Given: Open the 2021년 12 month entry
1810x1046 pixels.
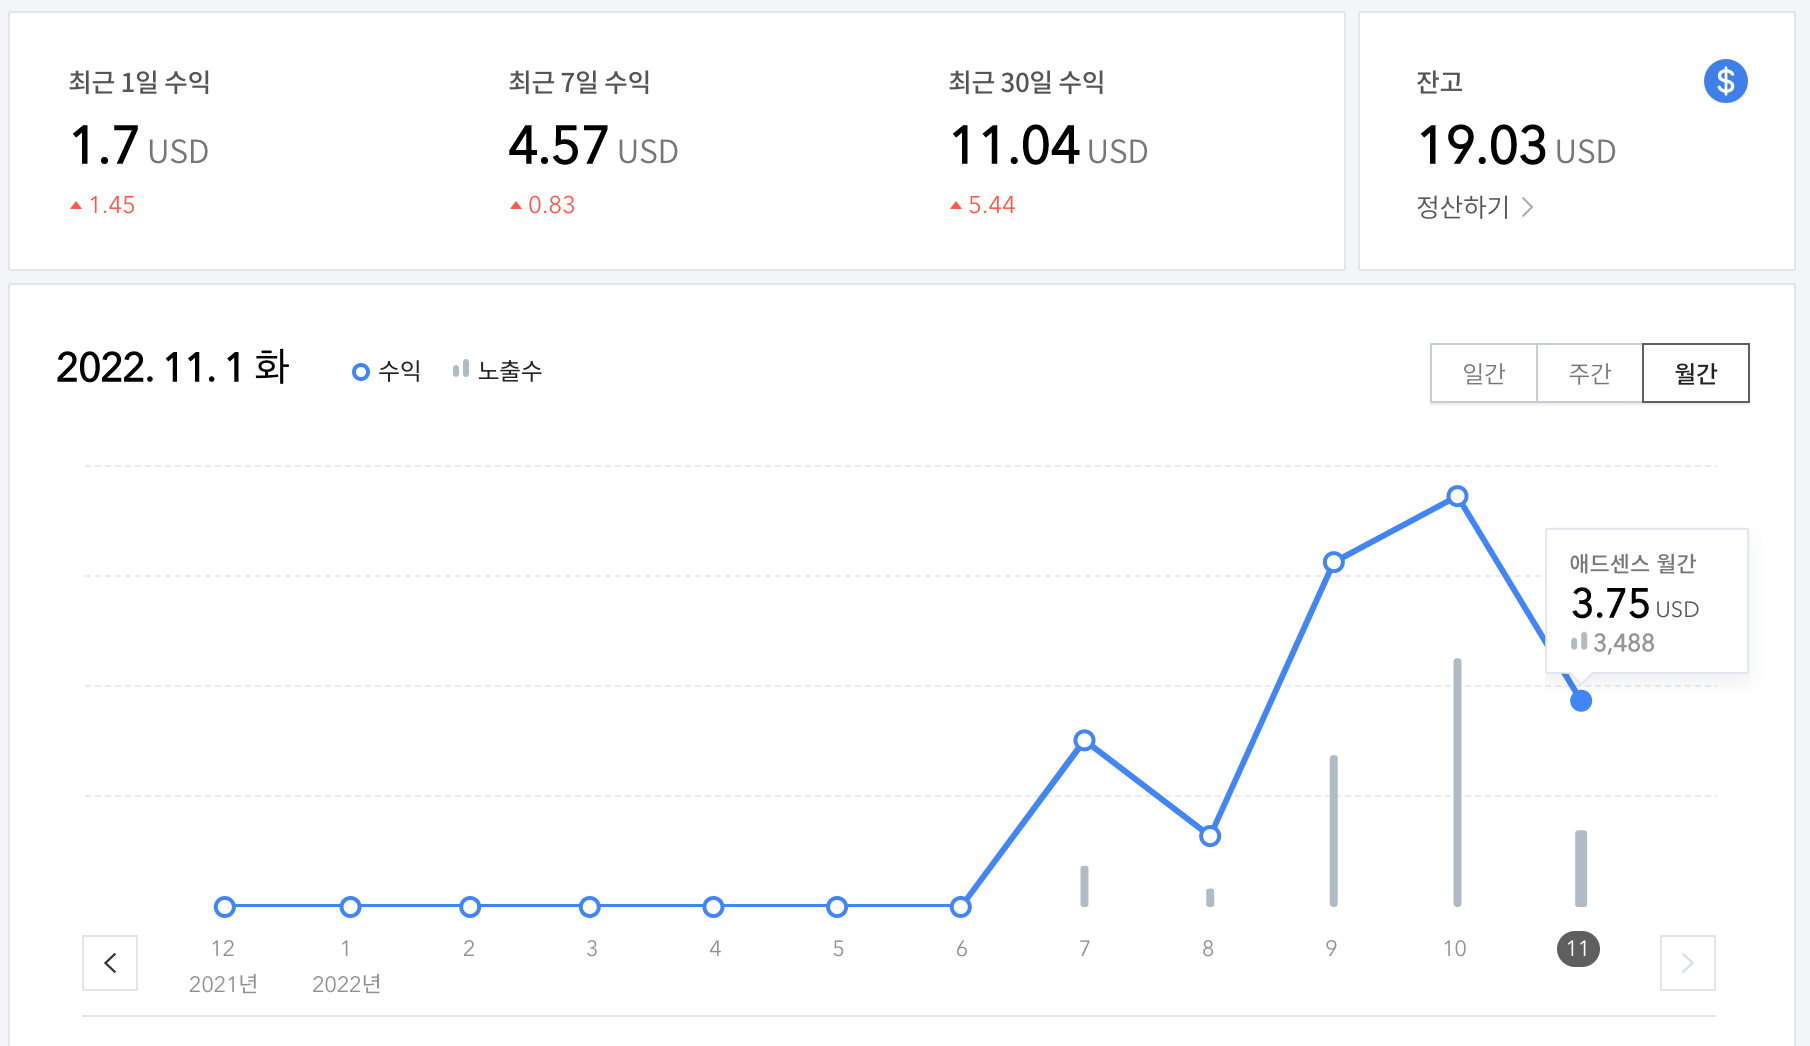Looking at the screenshot, I should [x=223, y=948].
